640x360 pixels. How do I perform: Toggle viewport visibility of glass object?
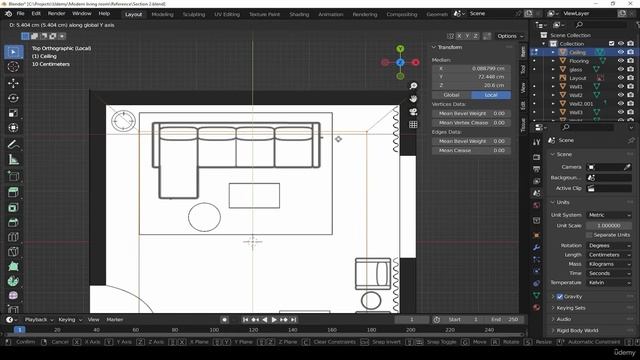621,69
